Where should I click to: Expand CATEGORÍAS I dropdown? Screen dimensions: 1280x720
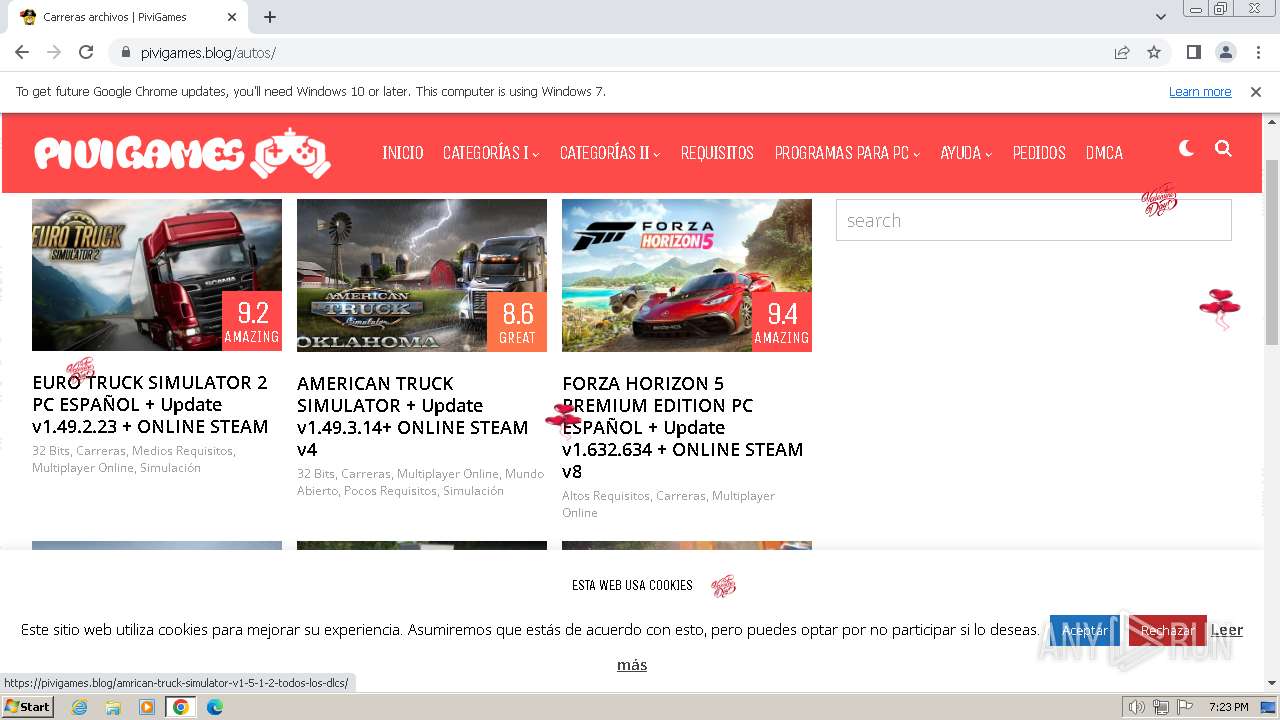point(491,153)
